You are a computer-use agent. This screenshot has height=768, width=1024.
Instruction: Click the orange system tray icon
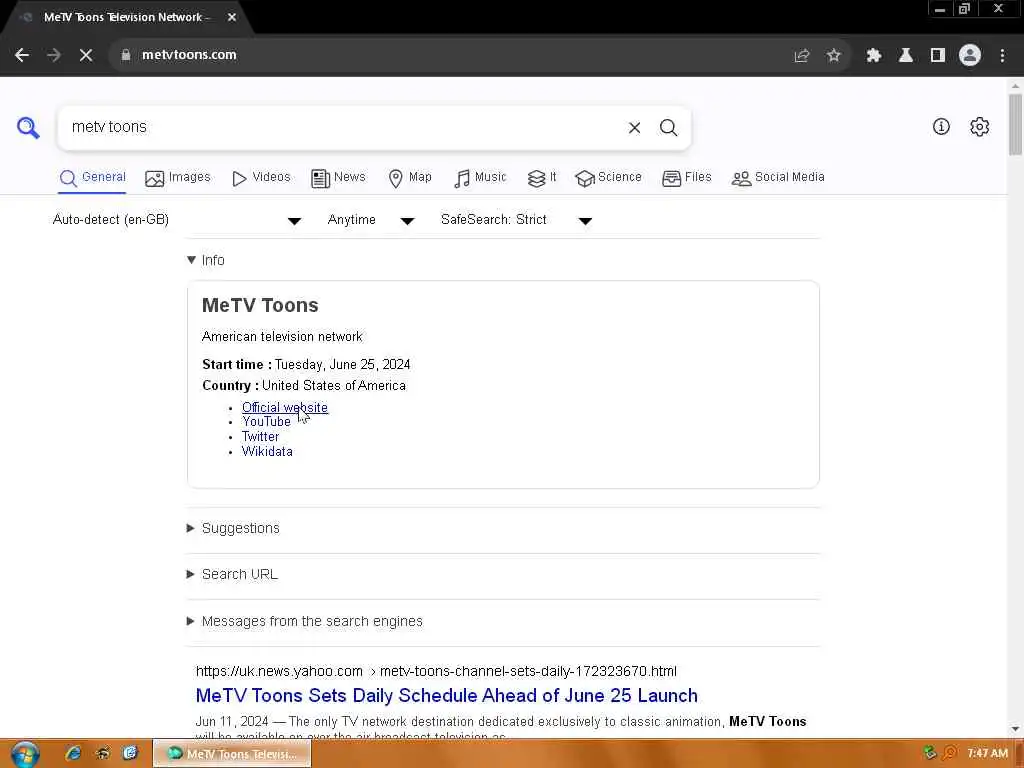(x=950, y=753)
